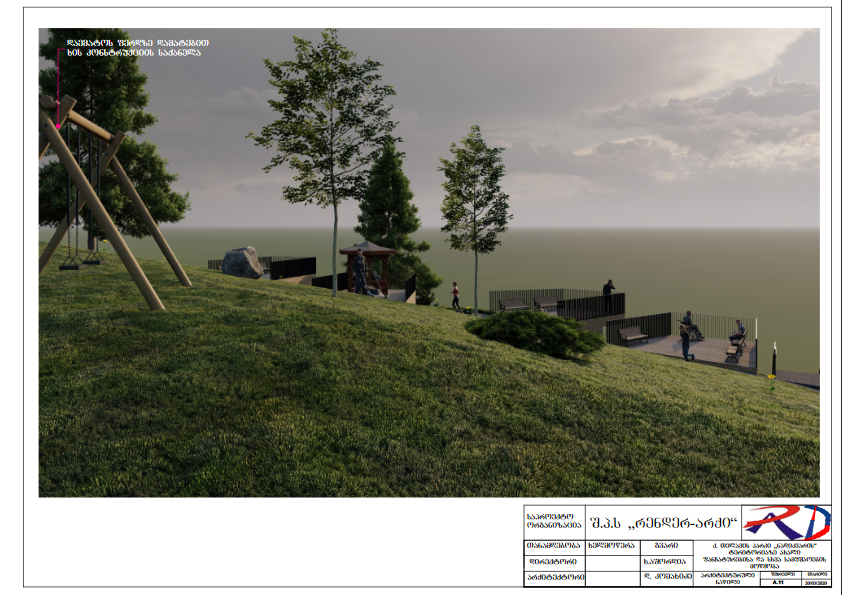Click the pink annotation marker dot on swing
Screen dimensions: 842x595
59,125
